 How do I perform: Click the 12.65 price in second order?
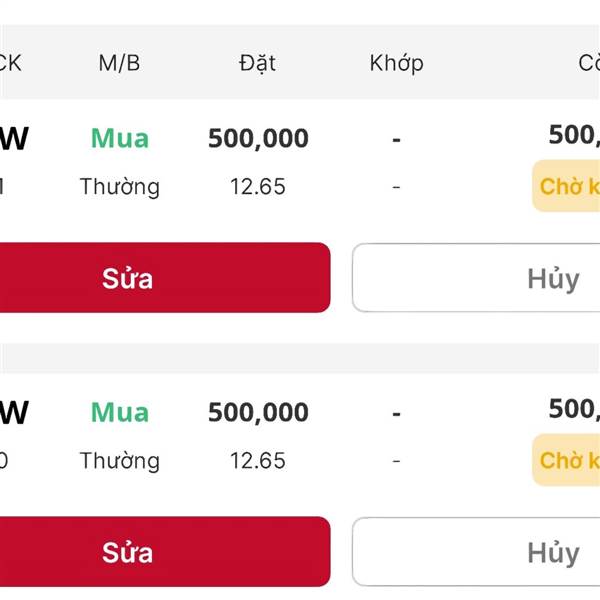(258, 461)
